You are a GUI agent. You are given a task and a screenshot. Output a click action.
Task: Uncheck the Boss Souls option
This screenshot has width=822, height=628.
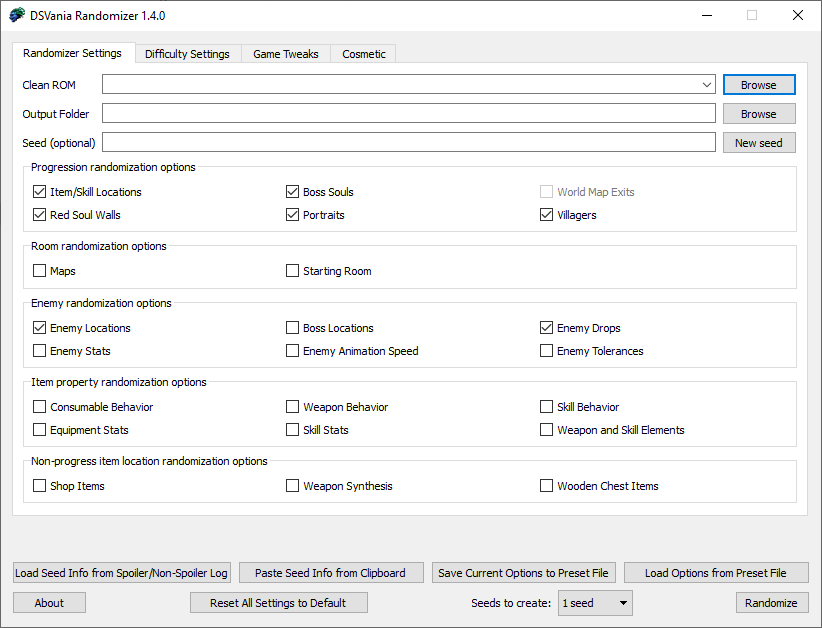point(293,192)
